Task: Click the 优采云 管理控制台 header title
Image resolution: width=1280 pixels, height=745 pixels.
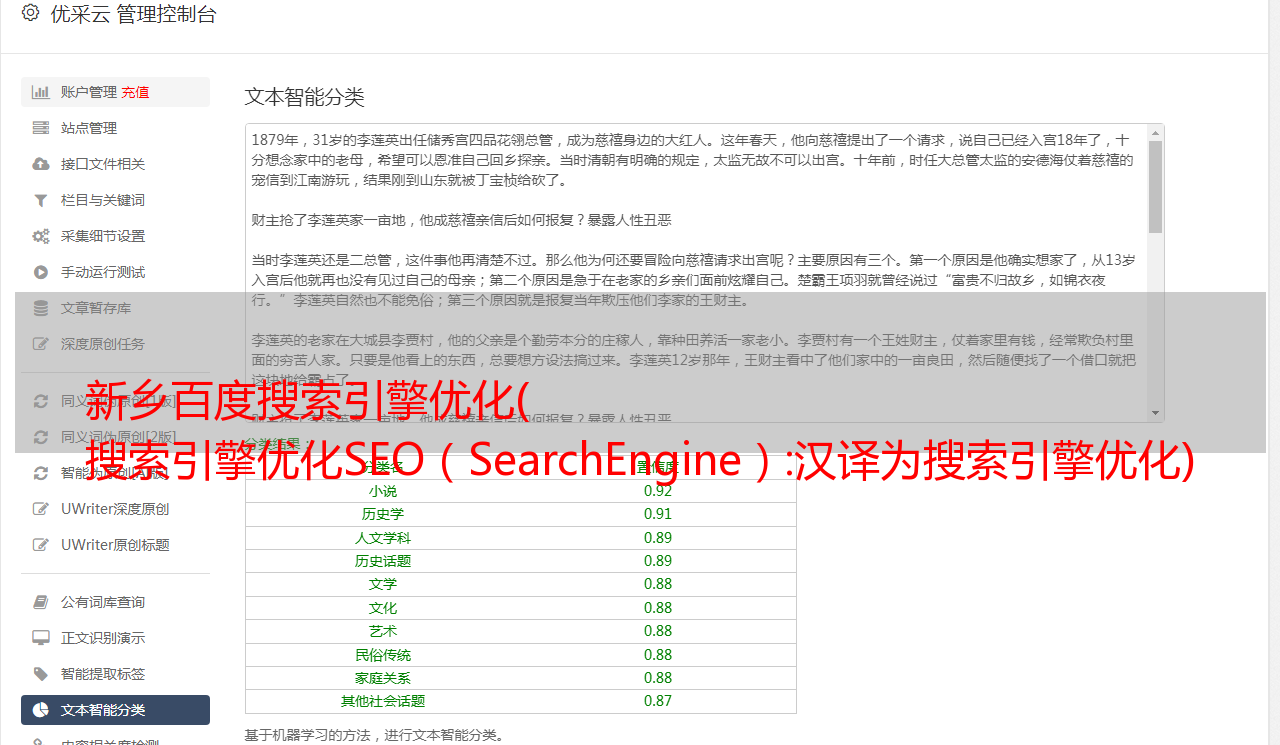Action: [133, 14]
